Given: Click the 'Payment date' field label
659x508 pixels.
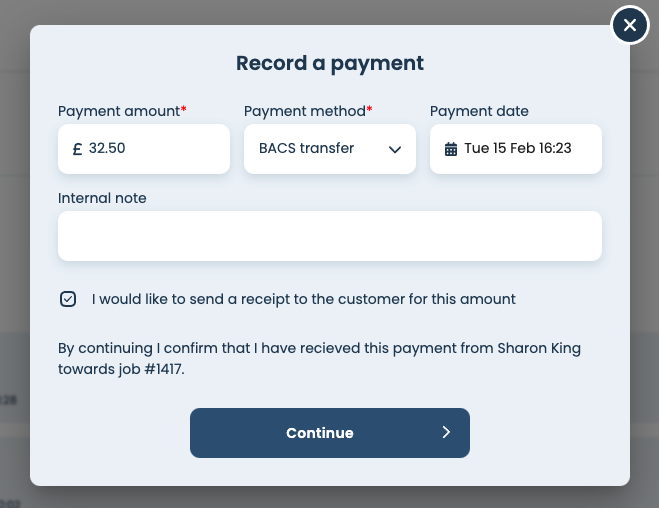Looking at the screenshot, I should 479,111.
